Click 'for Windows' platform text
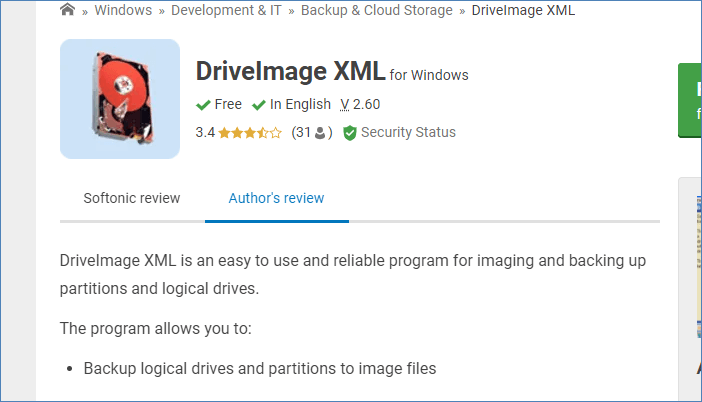The height and width of the screenshot is (402, 702). click(429, 75)
